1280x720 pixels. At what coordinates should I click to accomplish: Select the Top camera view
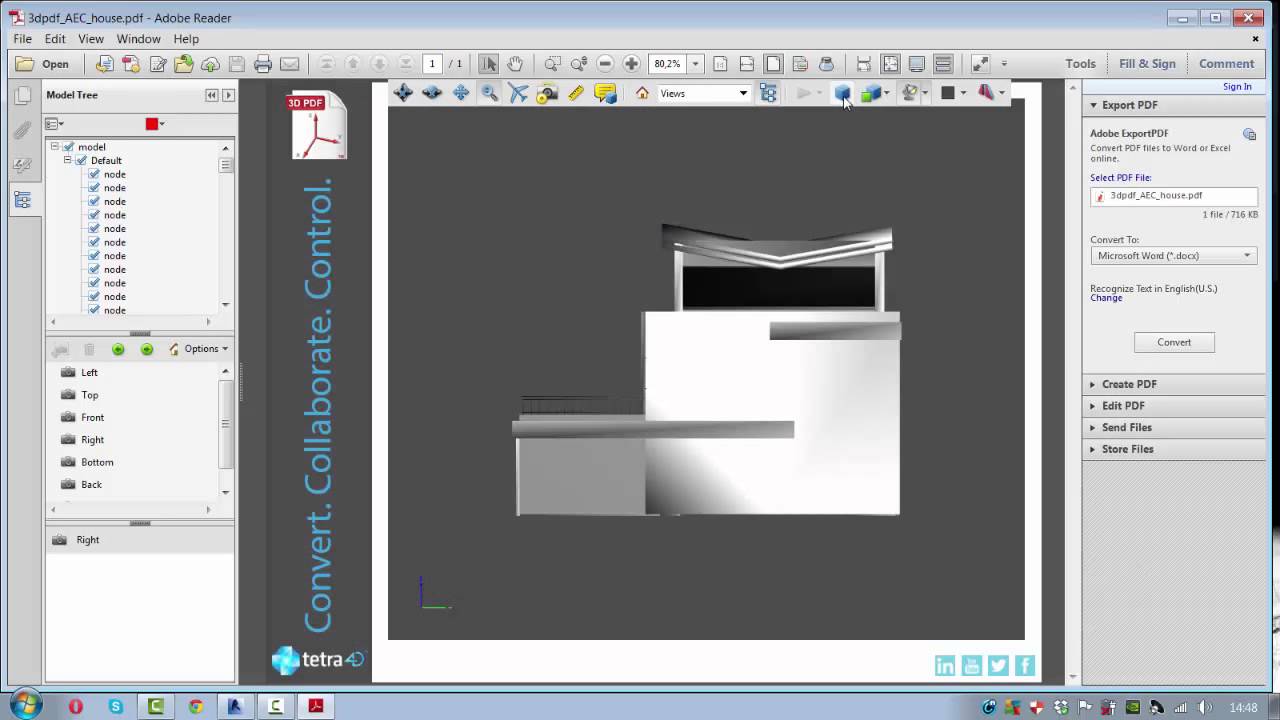point(90,395)
